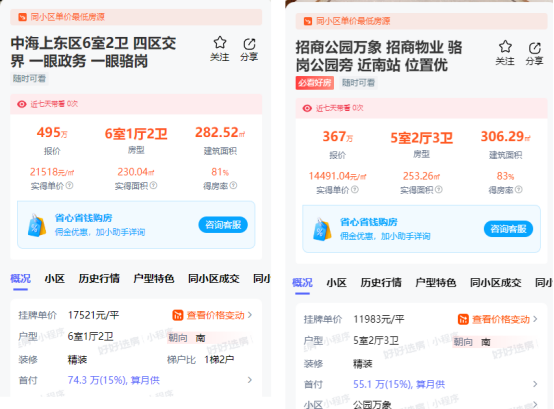Open the chevron on the 小区 公园万象 row
This screenshot has width=554, height=409.
point(535,404)
